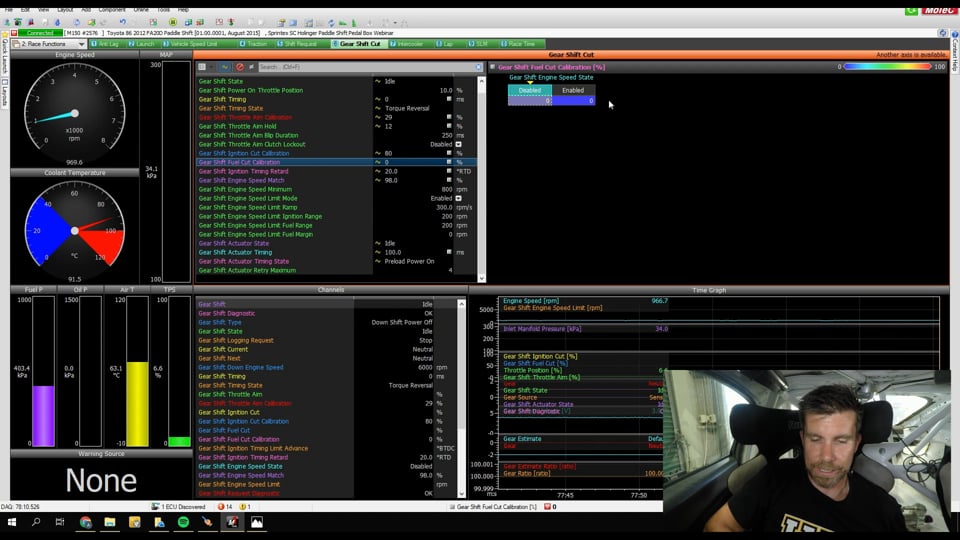Toggle the checkbox in the highlighted Gear Shift Fuel Cut Calibration row
Image resolution: width=960 pixels, height=540 pixels.
click(449, 162)
